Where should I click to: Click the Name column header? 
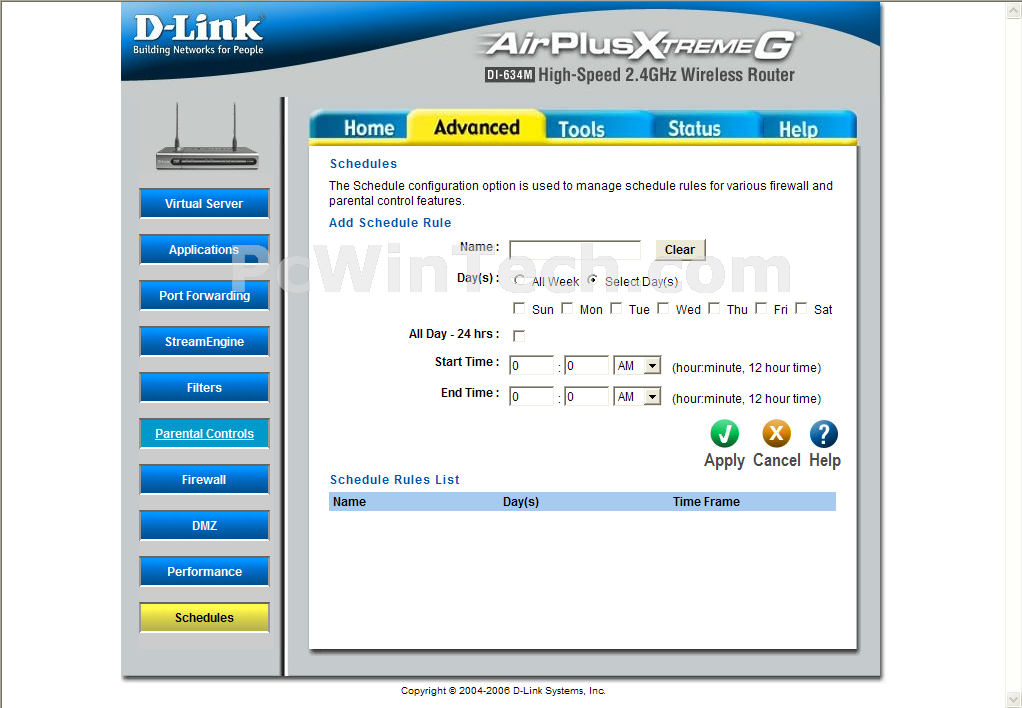click(349, 501)
